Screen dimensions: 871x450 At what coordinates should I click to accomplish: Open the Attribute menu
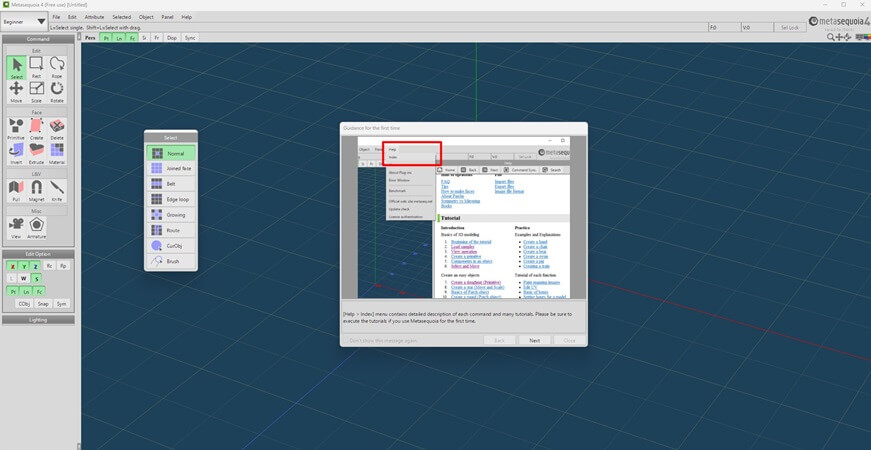pos(94,17)
